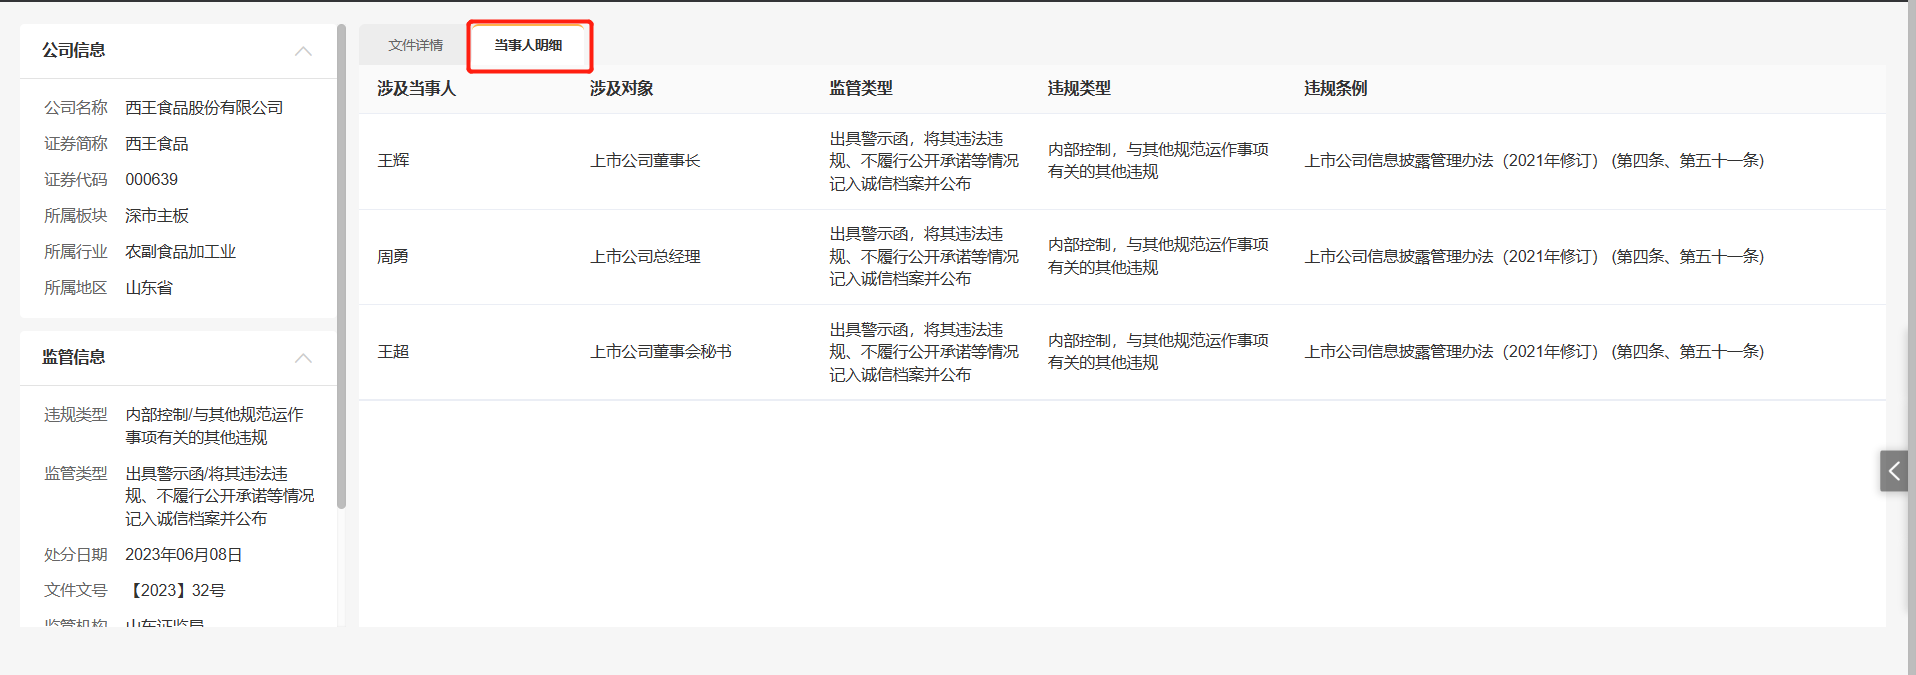The width and height of the screenshot is (1916, 675).
Task: Click the 违规类型 column header
Action: pos(1079,88)
